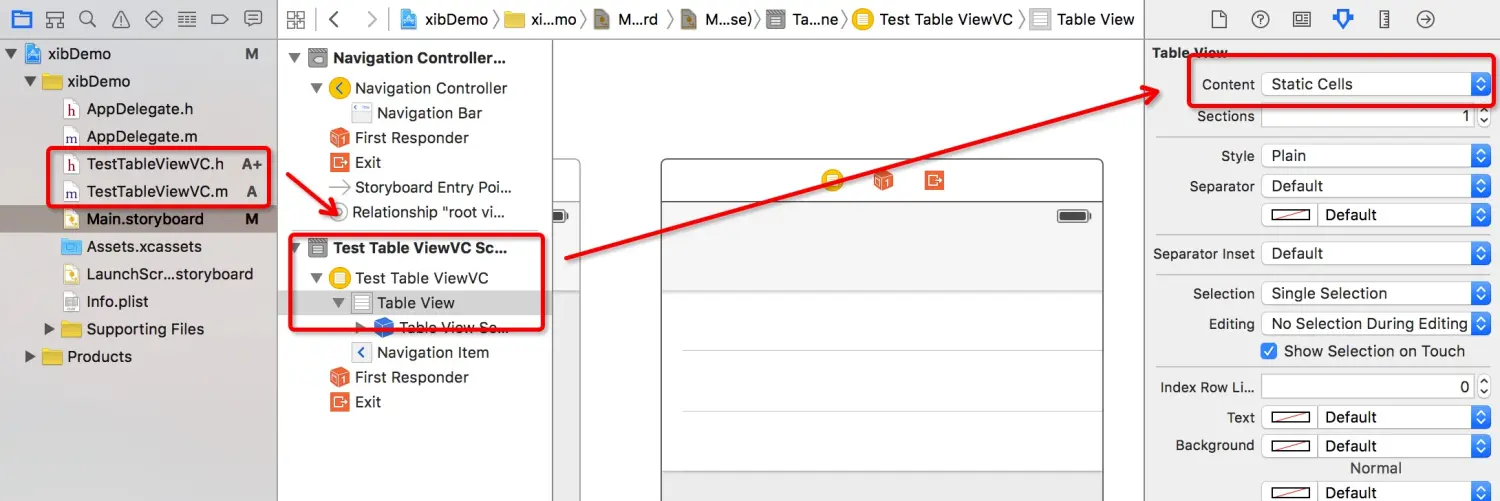Image resolution: width=1500 pixels, height=501 pixels.
Task: Open the Report navigator speech-bubble icon
Action: pyautogui.click(x=253, y=19)
